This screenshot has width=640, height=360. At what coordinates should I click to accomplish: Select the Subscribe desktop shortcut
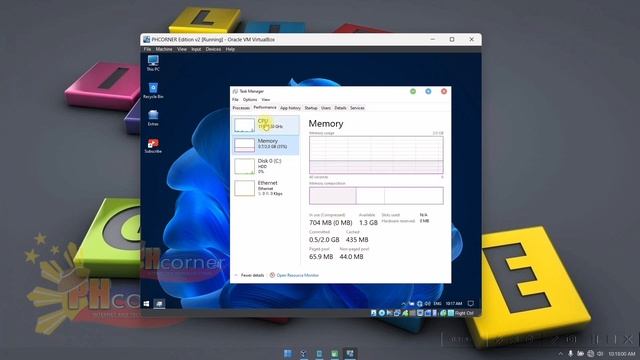[x=153, y=145]
